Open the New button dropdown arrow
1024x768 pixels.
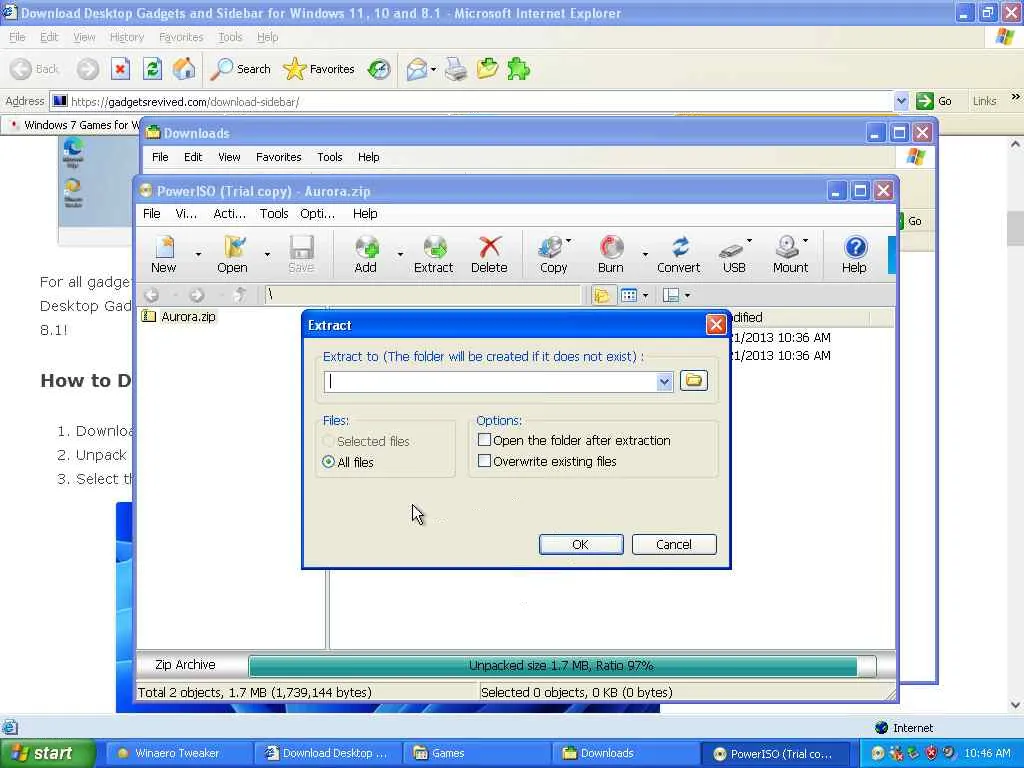(198, 254)
